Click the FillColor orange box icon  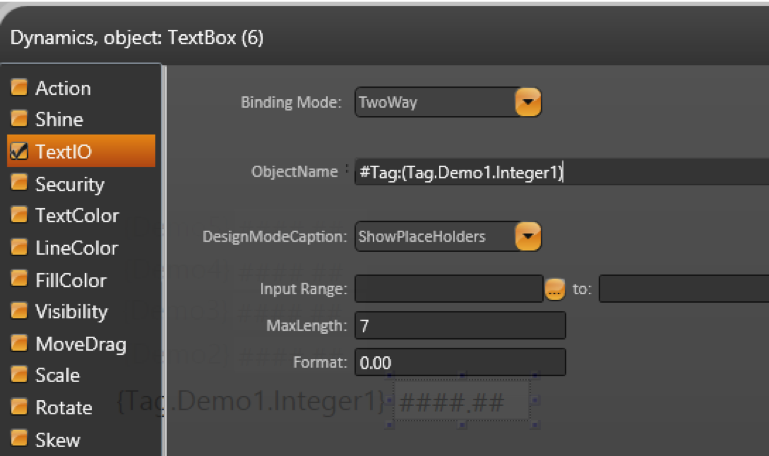coord(19,280)
